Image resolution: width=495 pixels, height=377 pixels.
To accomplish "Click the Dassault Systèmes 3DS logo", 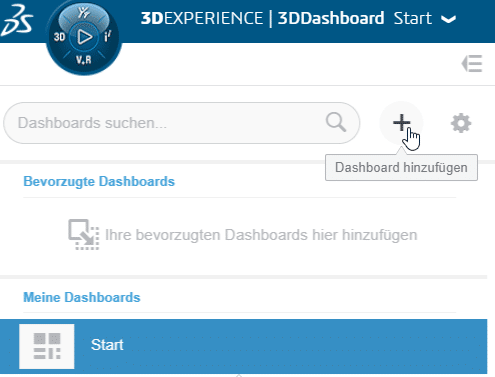I will pos(17,21).
